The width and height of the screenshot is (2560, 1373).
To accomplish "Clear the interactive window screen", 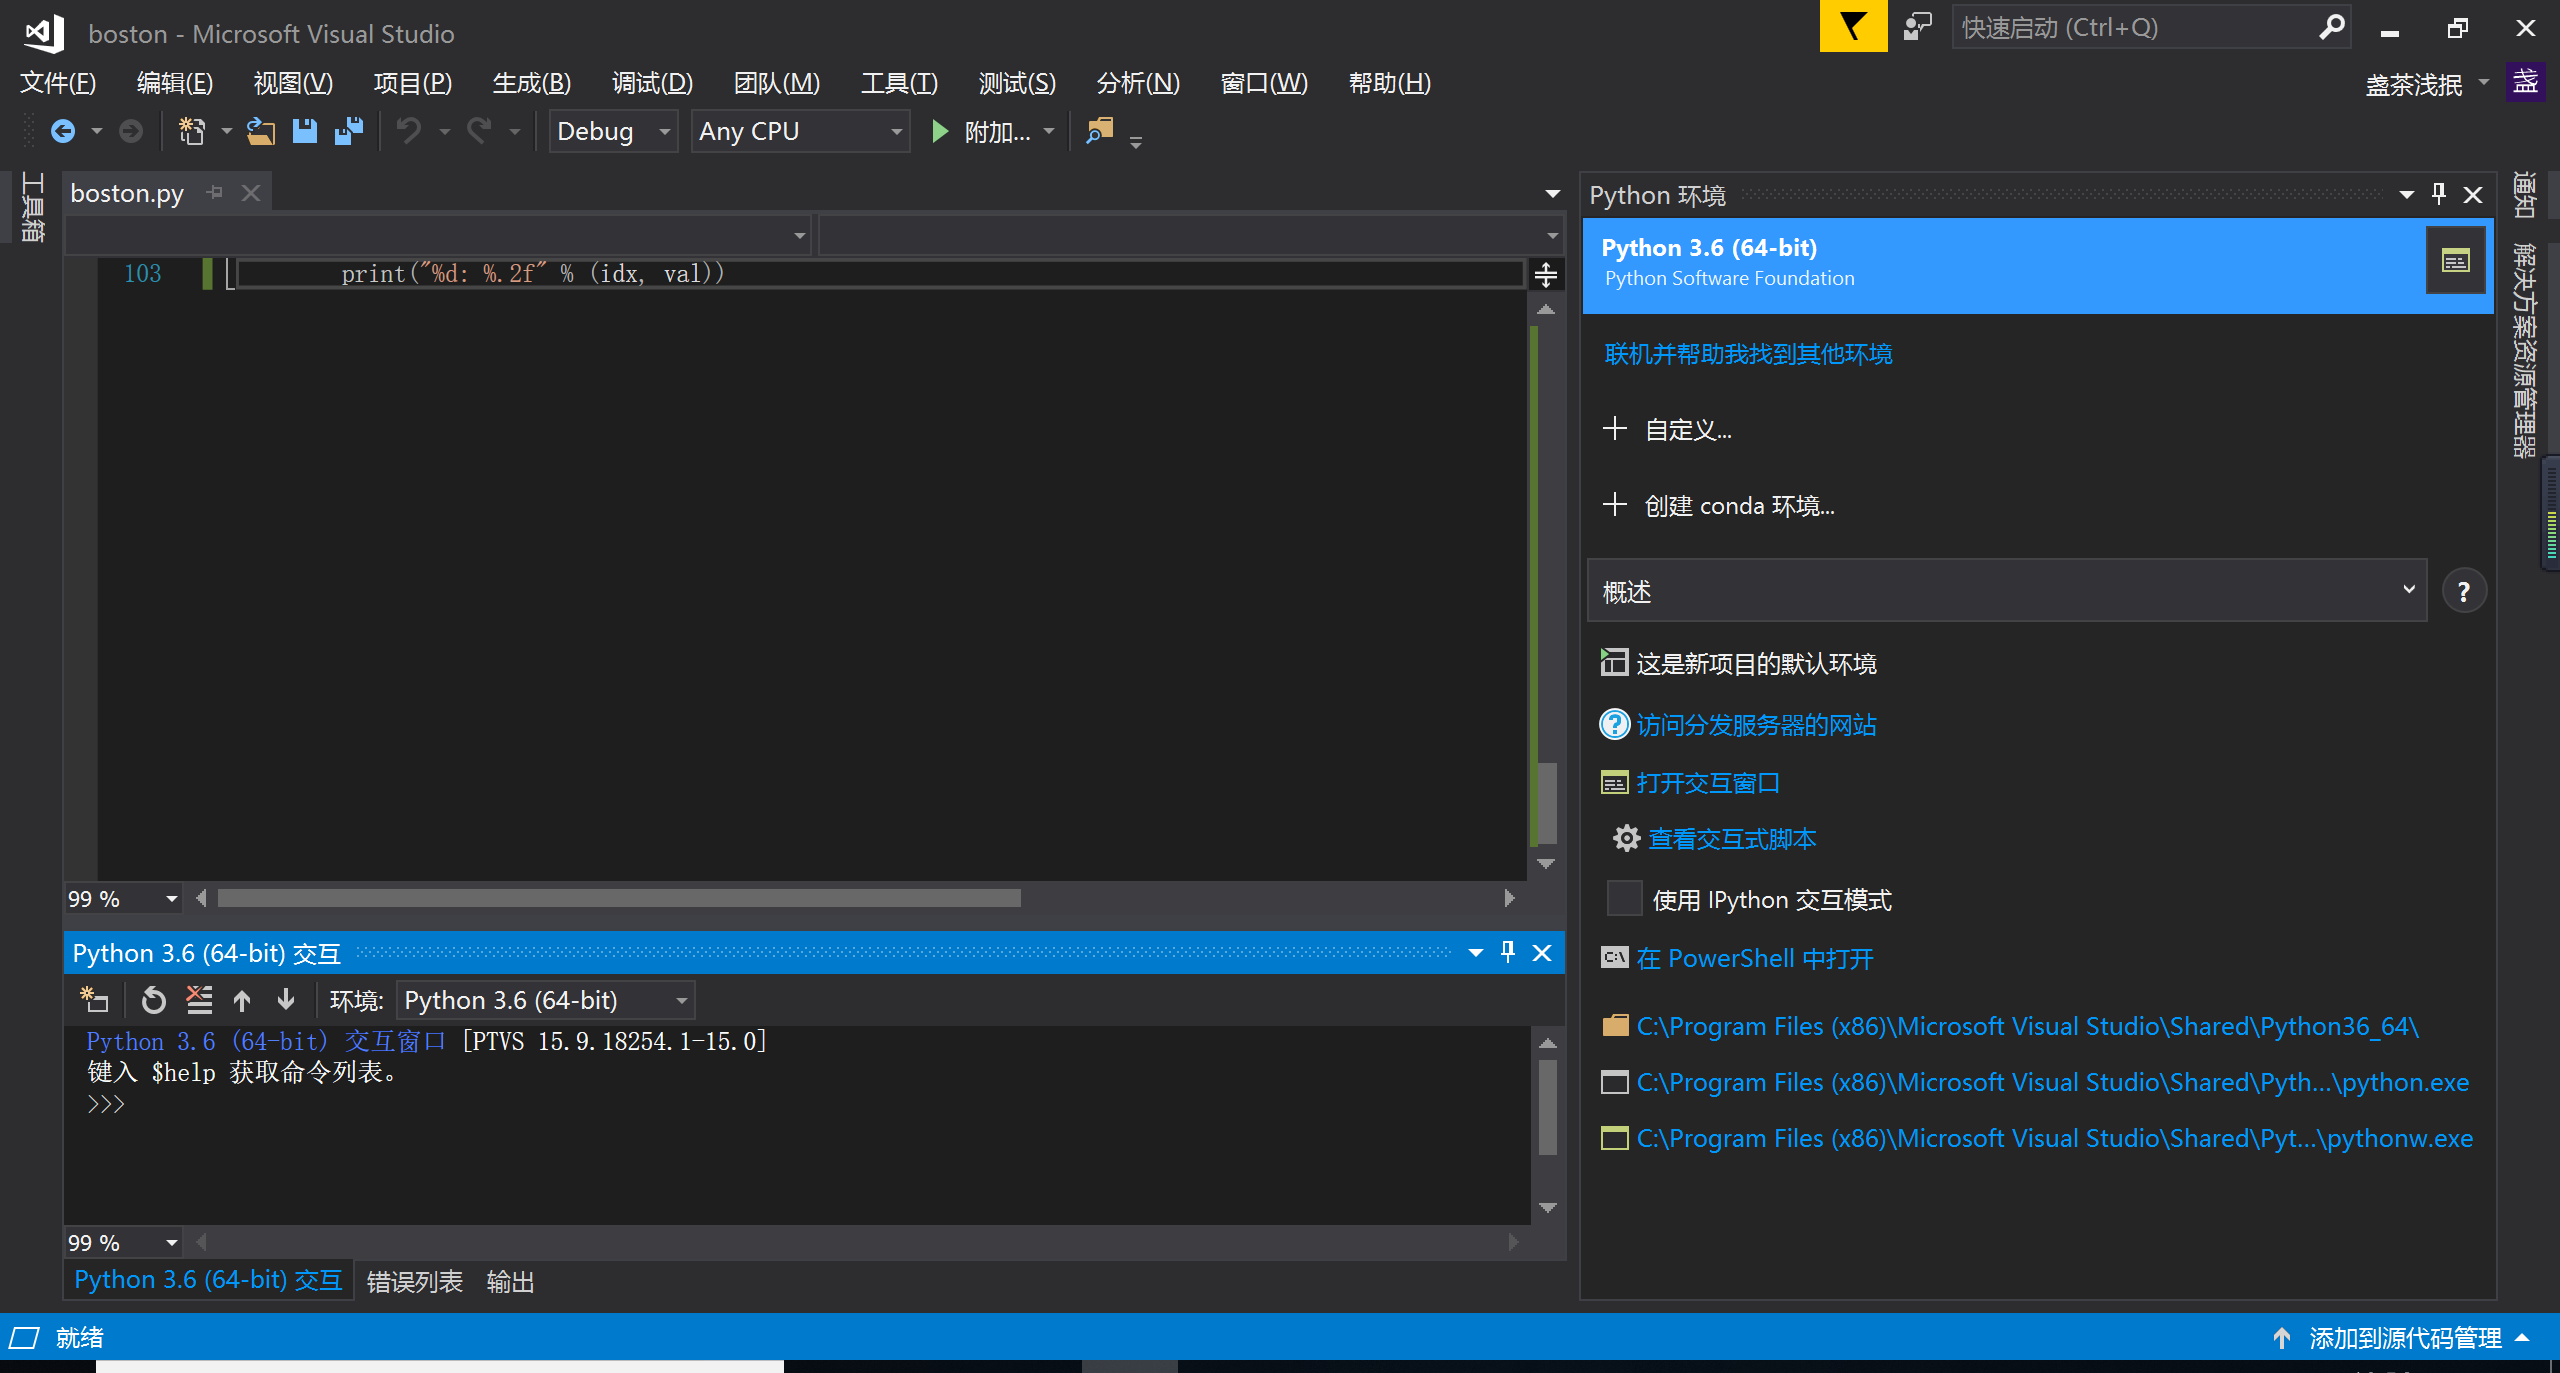I will coord(199,1000).
